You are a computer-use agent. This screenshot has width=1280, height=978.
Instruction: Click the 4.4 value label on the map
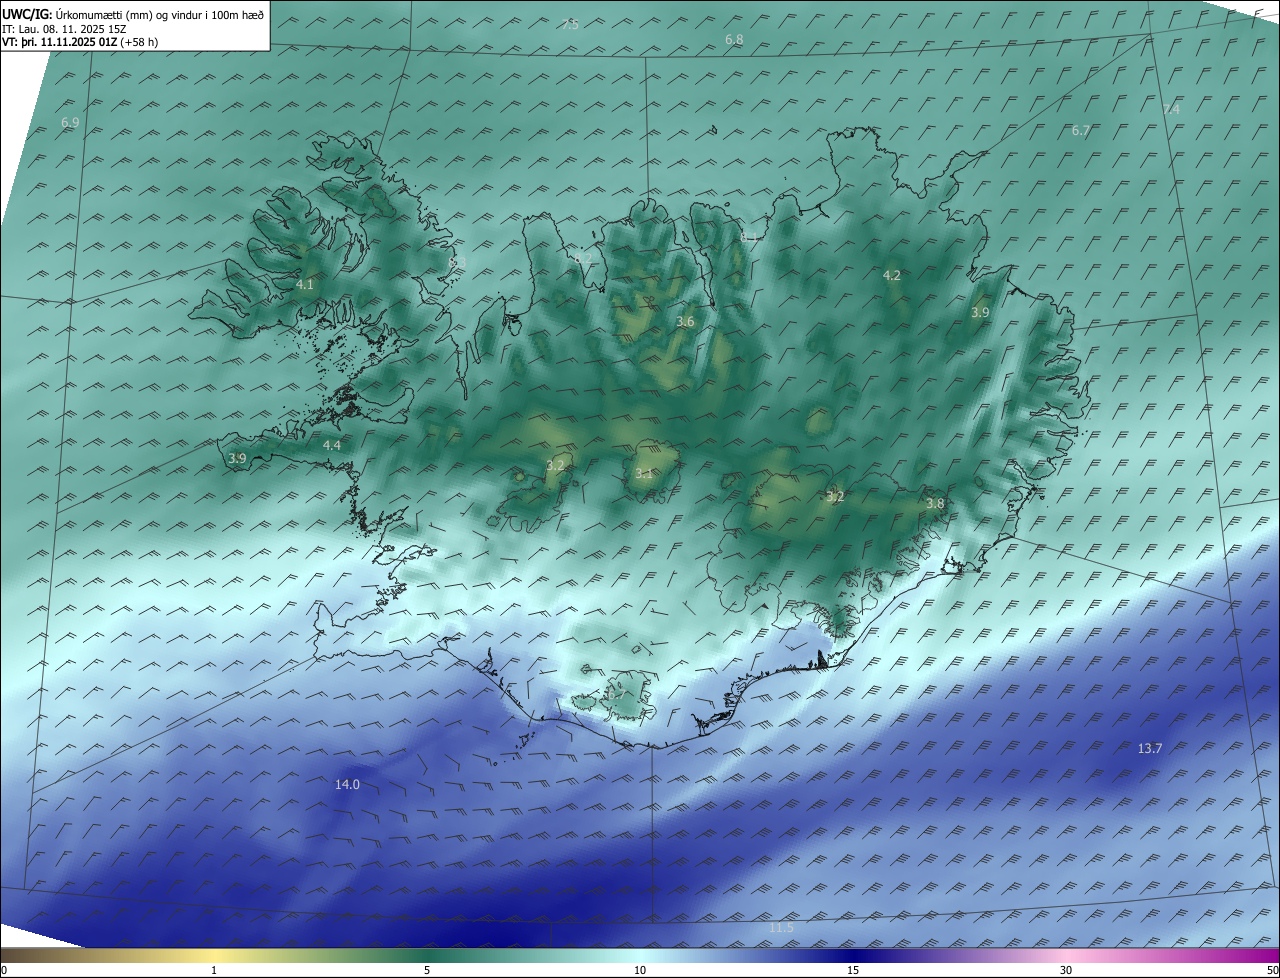click(x=332, y=445)
